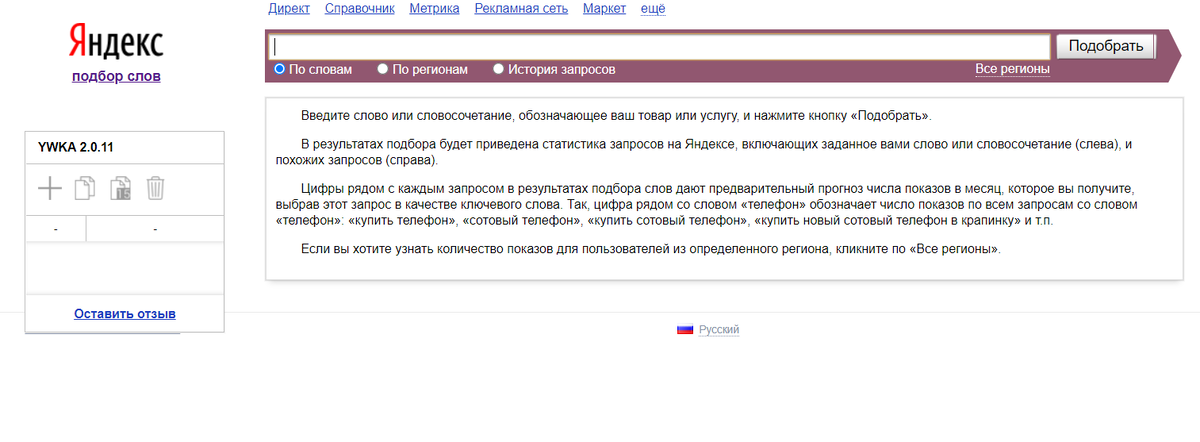1200x442 pixels.
Task: Select the По словам radio button
Action: tap(280, 69)
